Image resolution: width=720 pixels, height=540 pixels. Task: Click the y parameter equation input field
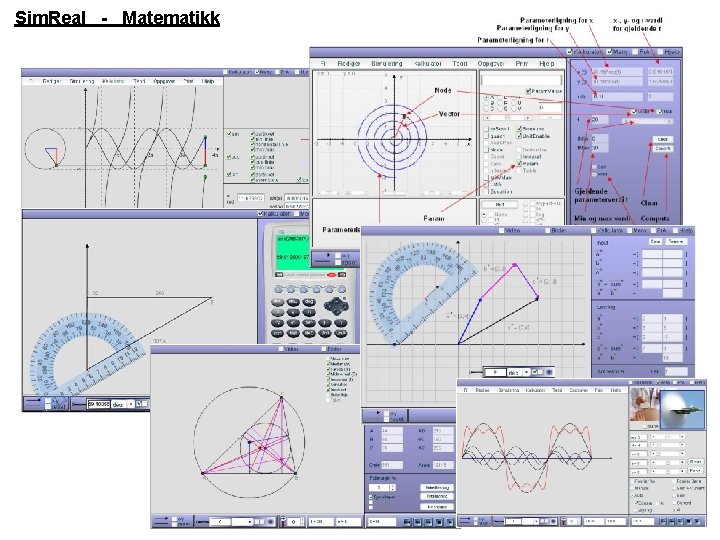tap(617, 82)
